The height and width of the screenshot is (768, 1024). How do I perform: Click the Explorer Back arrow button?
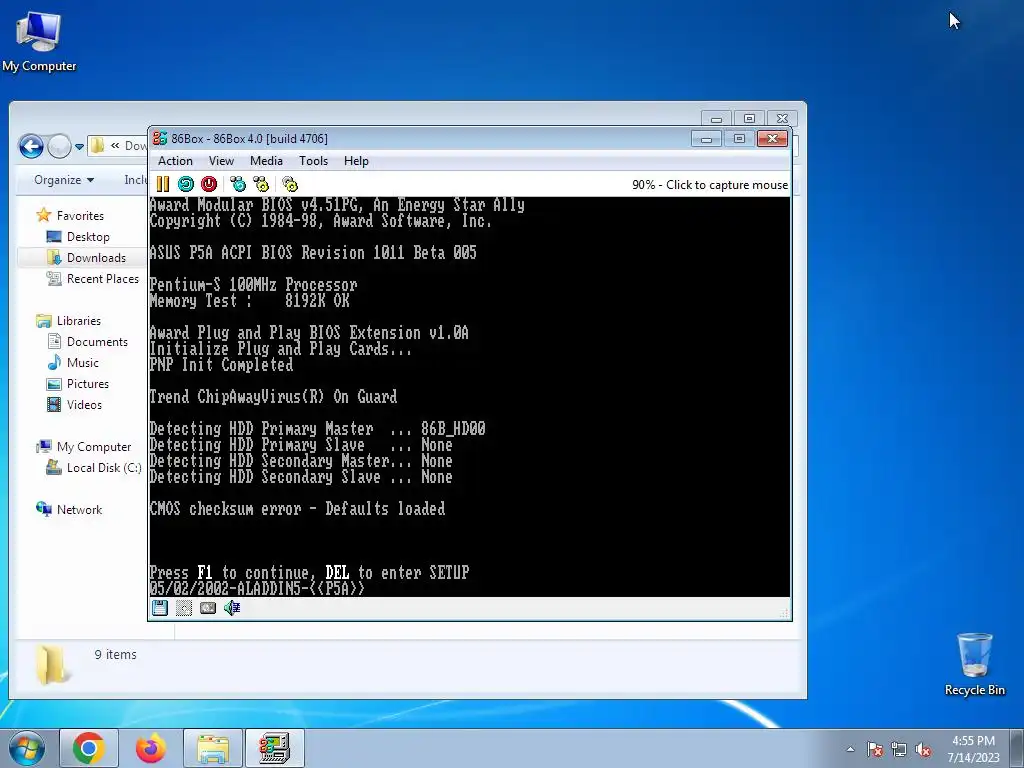[x=31, y=146]
